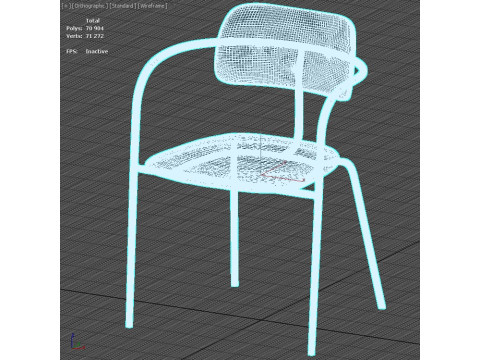Select the Total statistics header
Image resolution: width=480 pixels, height=360 pixels.
(x=93, y=21)
